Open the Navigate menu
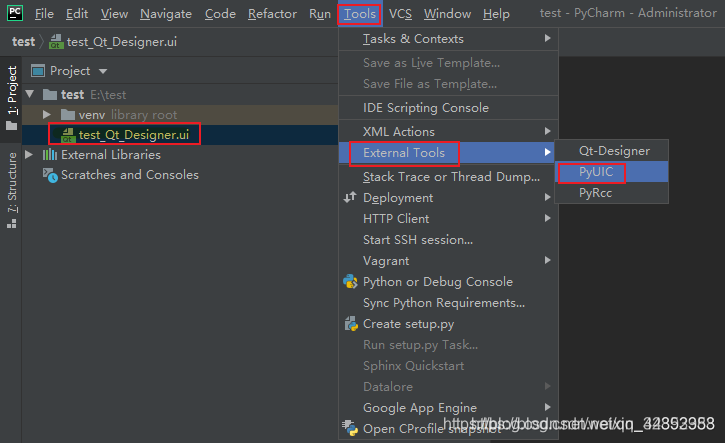The image size is (725, 443). coord(166,14)
